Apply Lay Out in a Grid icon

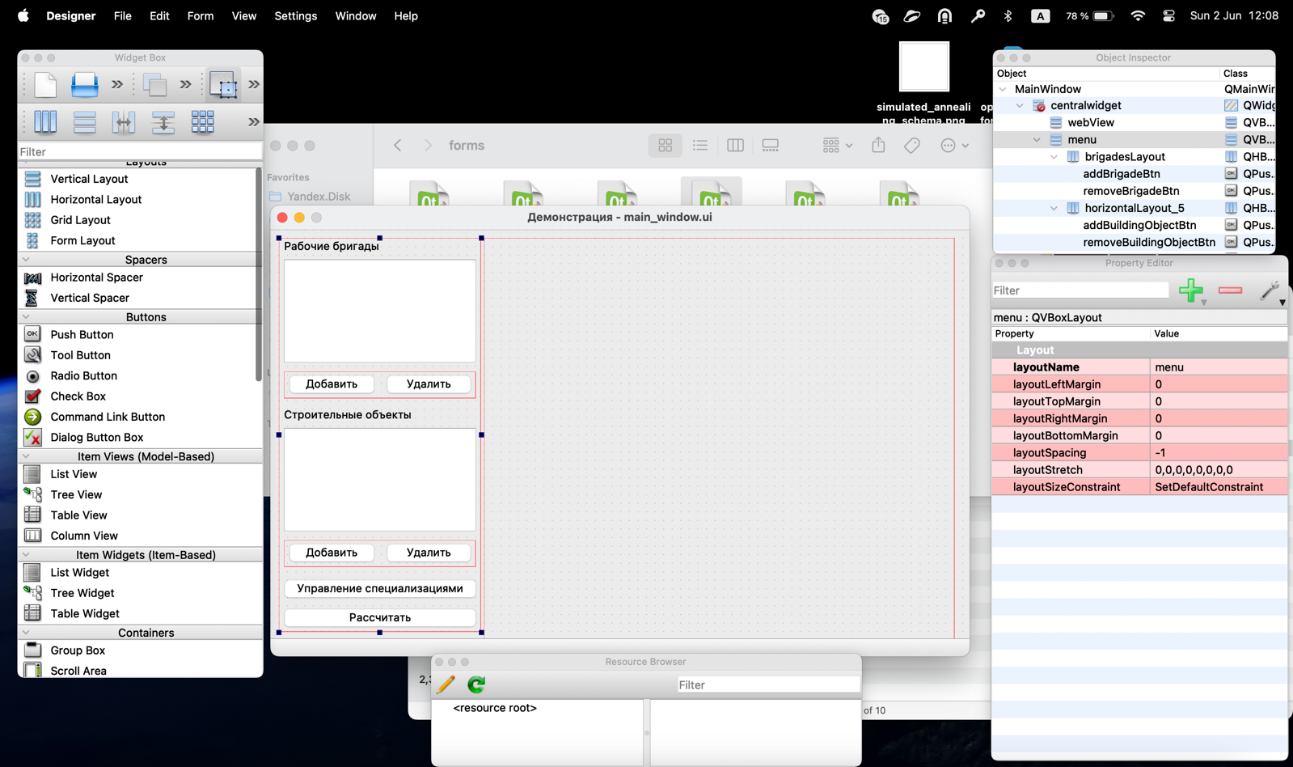click(202, 122)
